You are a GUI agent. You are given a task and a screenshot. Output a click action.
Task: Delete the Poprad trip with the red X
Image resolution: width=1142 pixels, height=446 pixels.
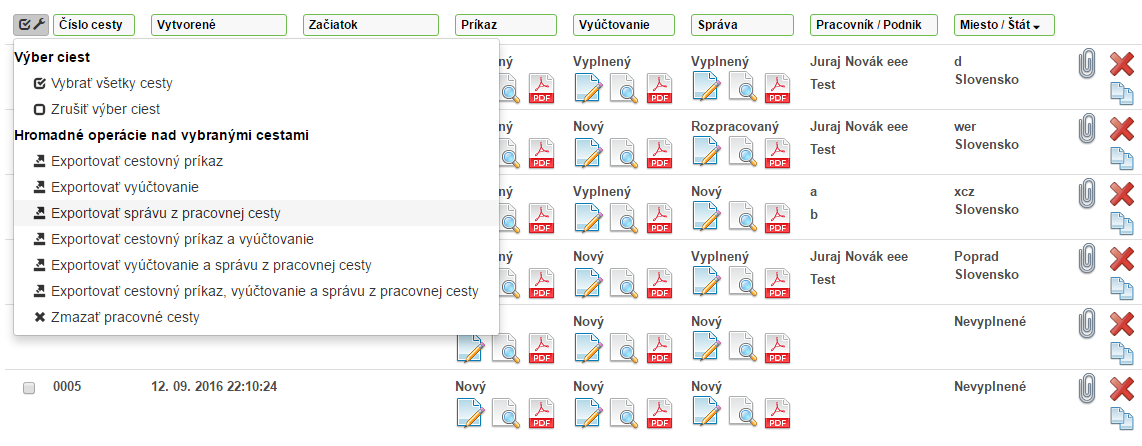(x=1122, y=260)
